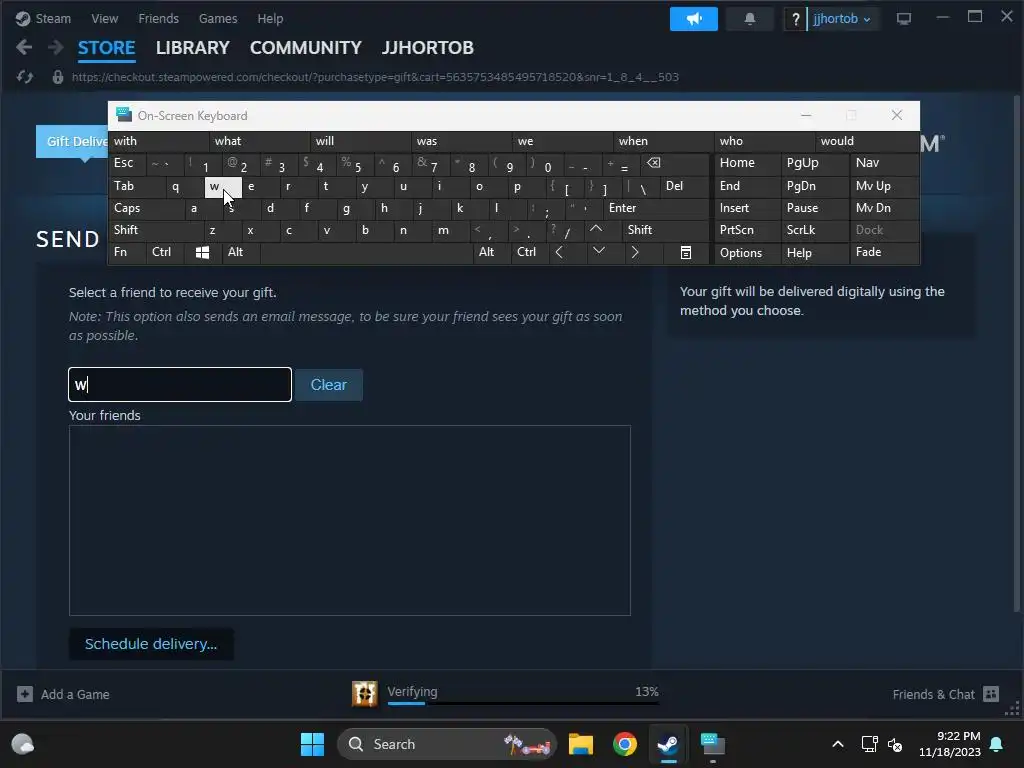Toggle the left Alt key
The image size is (1024, 768).
click(x=240, y=252)
